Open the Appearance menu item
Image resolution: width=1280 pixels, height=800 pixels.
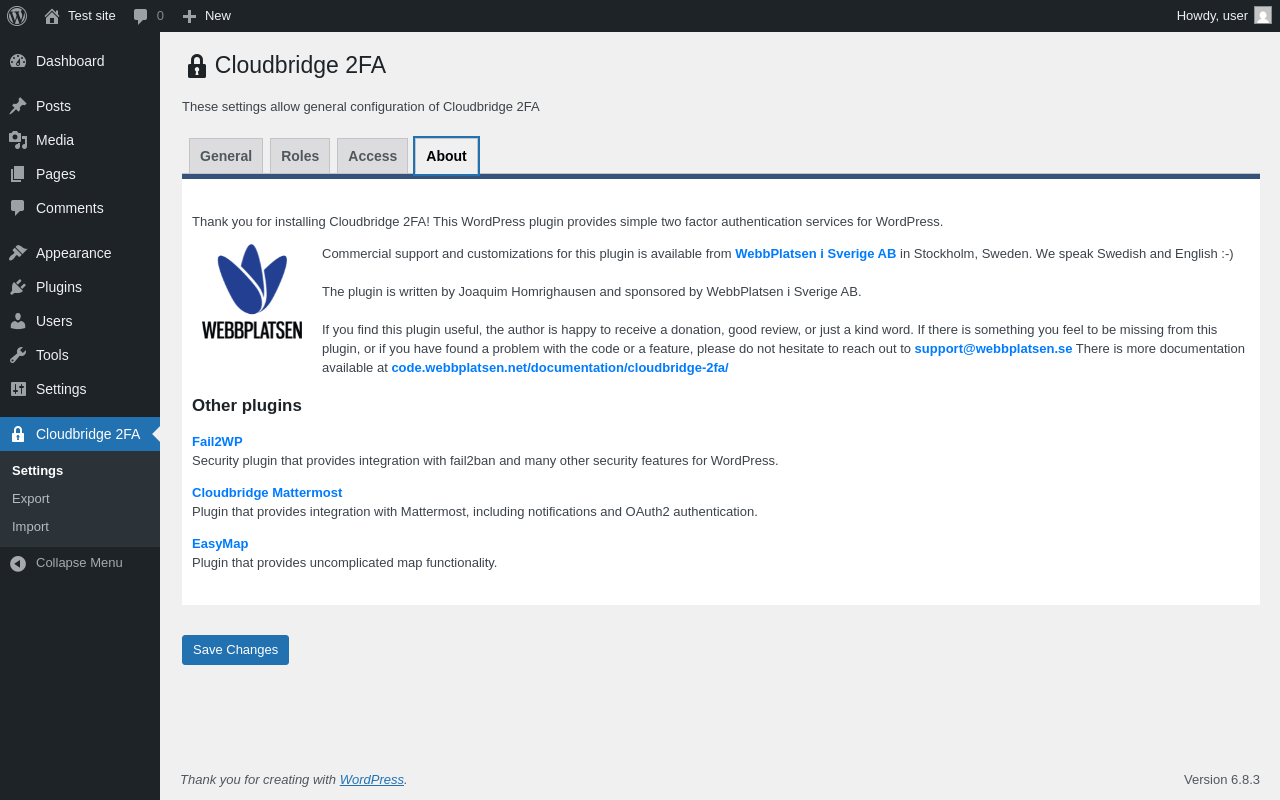[80, 253]
